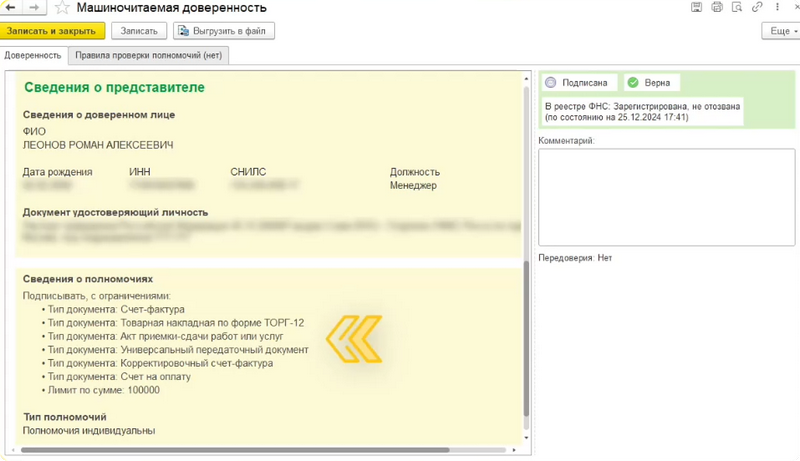The height and width of the screenshot is (461, 800).
Task: Copy link using the chain icon
Action: click(757, 8)
